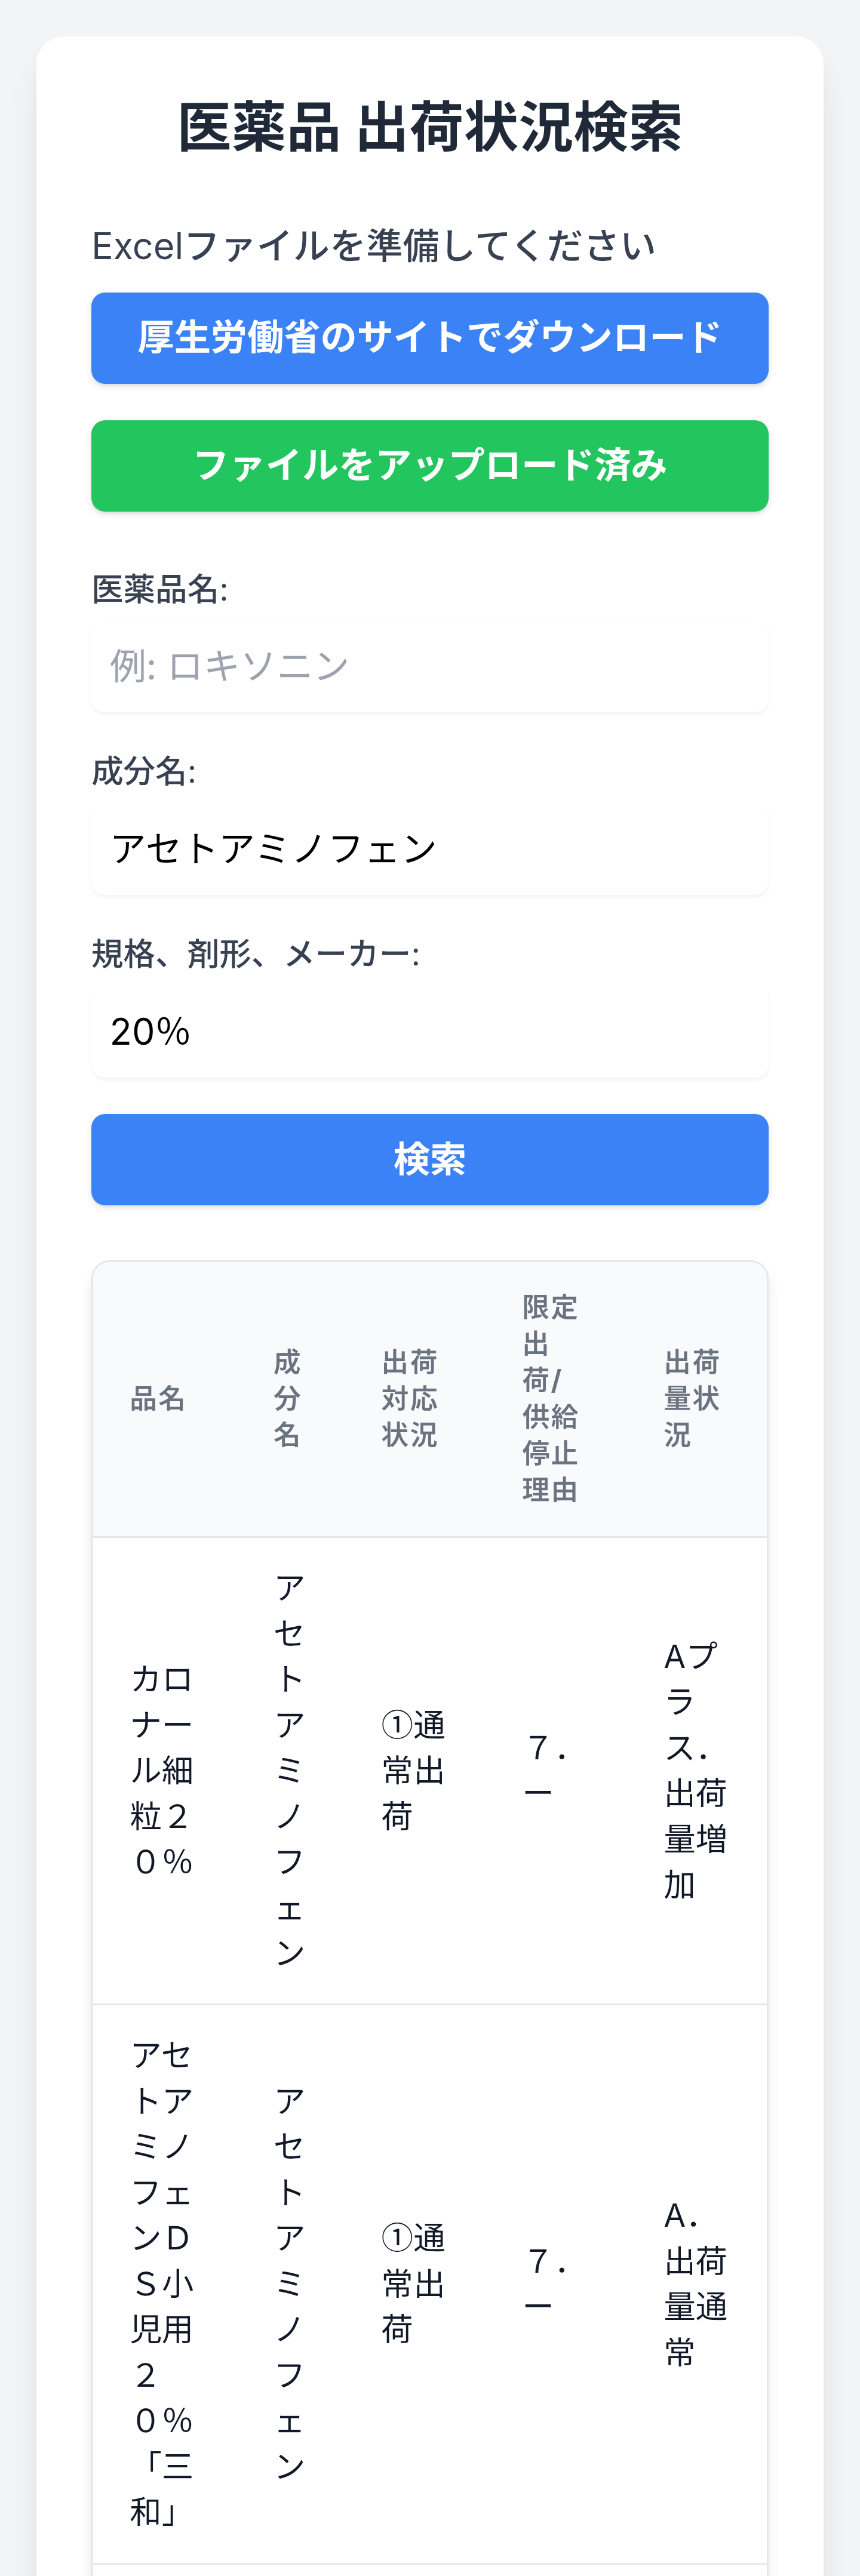Select the アセトアミノフェンＤＳ小児用２０％「三和」 cell
The width and height of the screenshot is (860, 2576).
click(x=162, y=2283)
